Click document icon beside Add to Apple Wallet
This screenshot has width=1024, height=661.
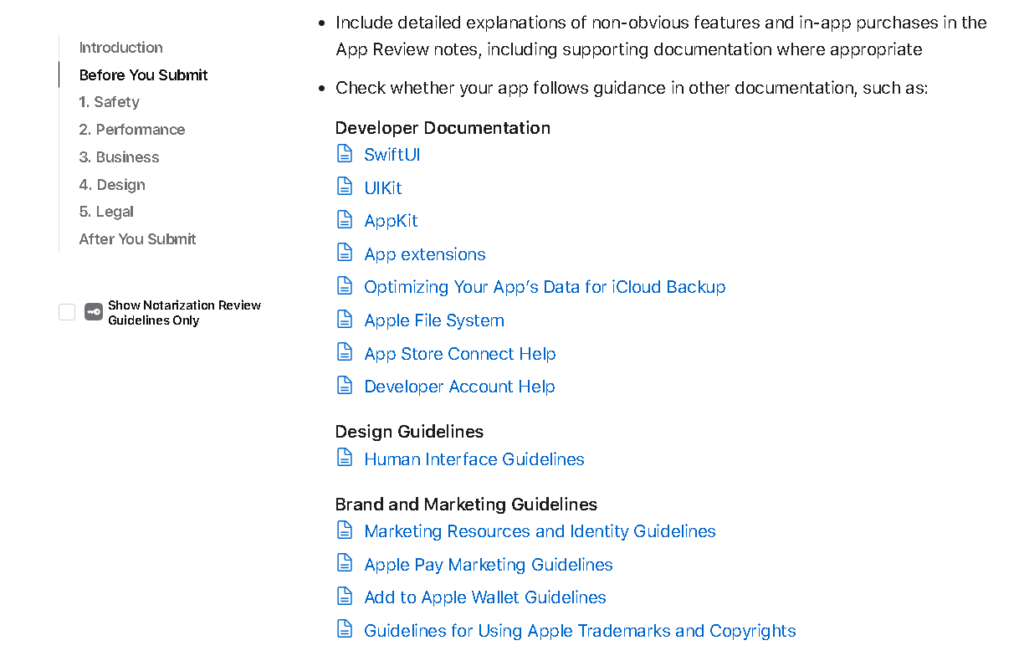pyautogui.click(x=344, y=596)
